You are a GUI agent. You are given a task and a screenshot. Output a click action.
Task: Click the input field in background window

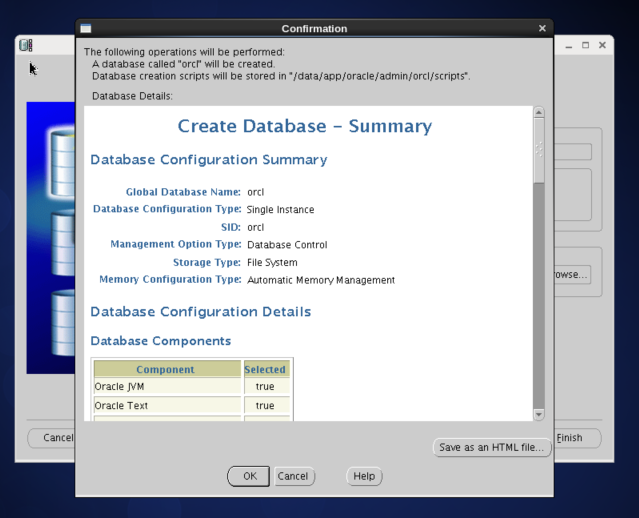point(573,152)
